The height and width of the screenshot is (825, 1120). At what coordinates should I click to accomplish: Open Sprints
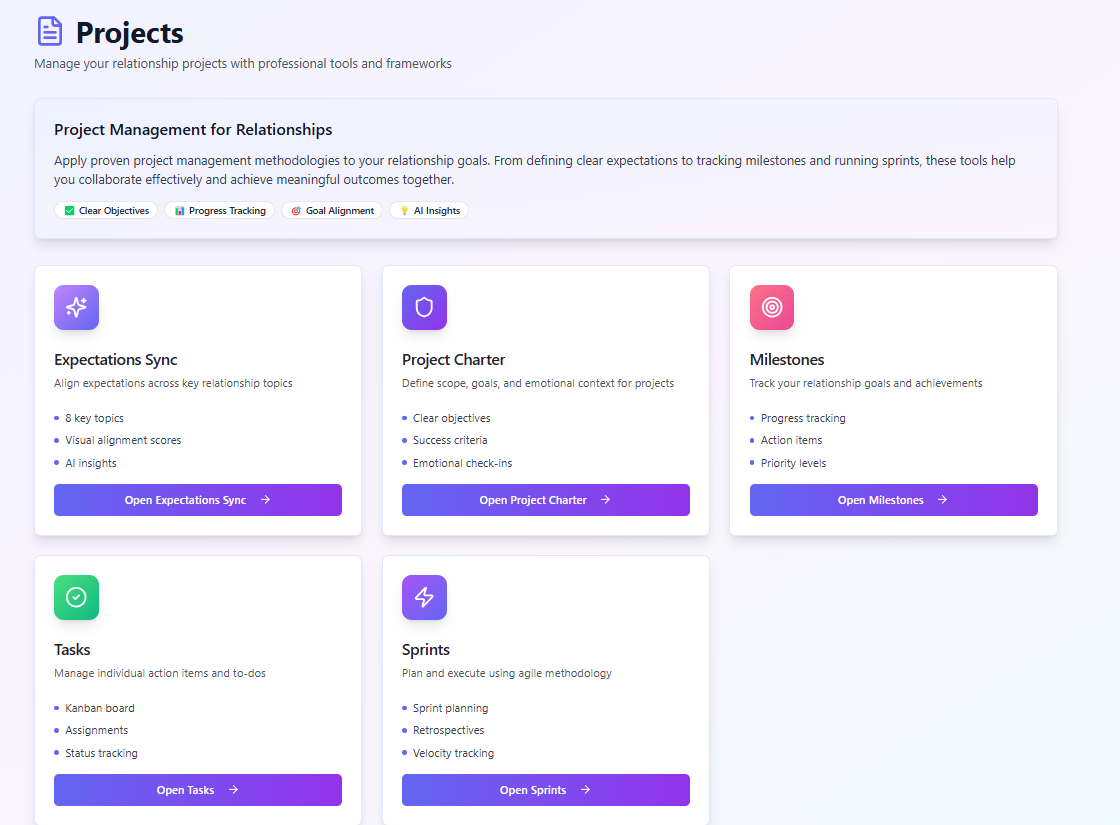[545, 789]
